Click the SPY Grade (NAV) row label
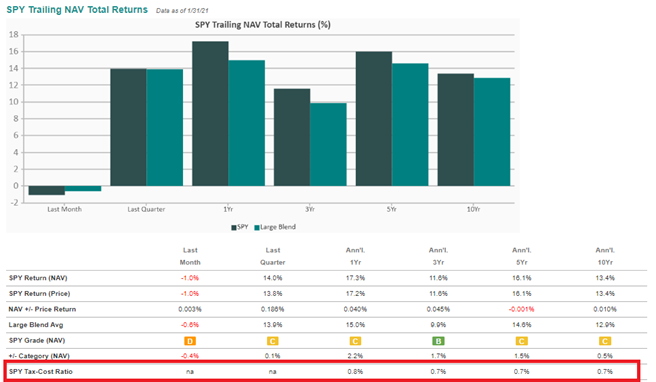This screenshot has width=656, height=382. point(37,340)
